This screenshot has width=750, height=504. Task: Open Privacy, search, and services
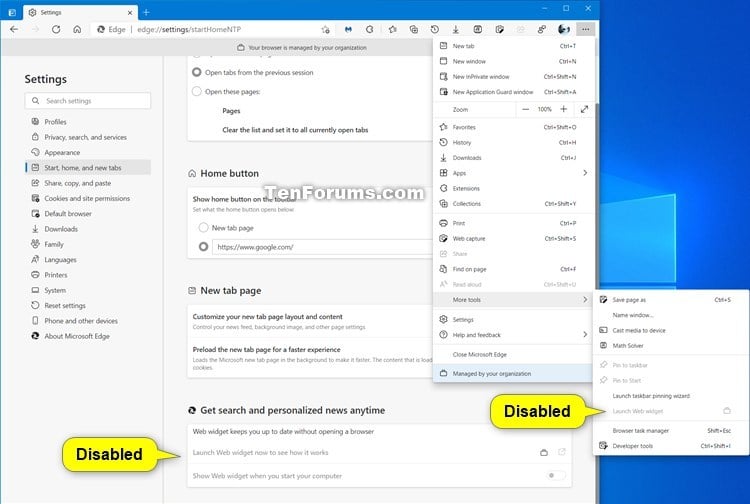pos(88,137)
